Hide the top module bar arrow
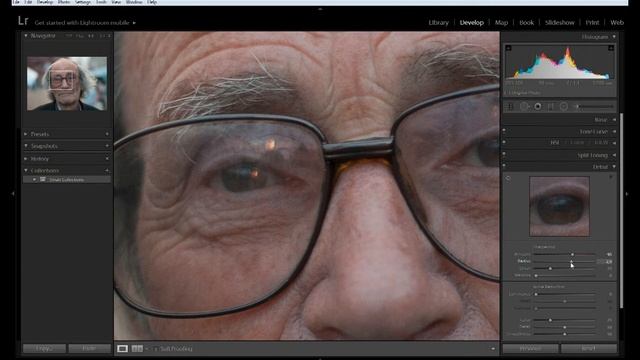 [x=320, y=9]
